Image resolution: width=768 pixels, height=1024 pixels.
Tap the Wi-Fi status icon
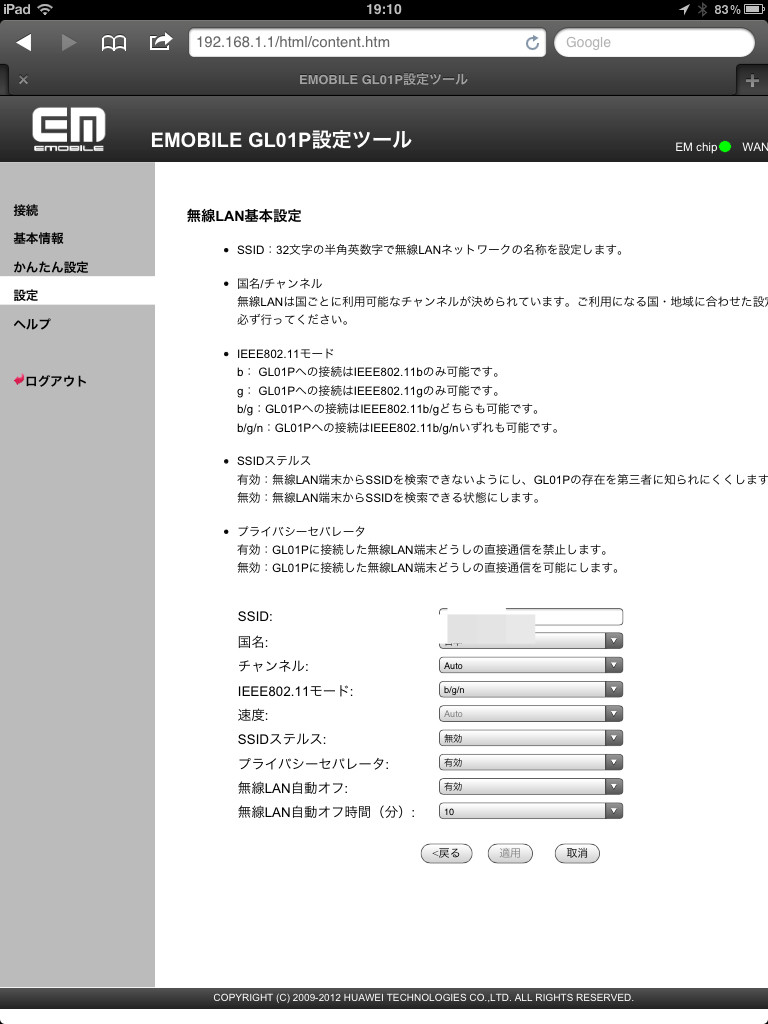pyautogui.click(x=44, y=9)
